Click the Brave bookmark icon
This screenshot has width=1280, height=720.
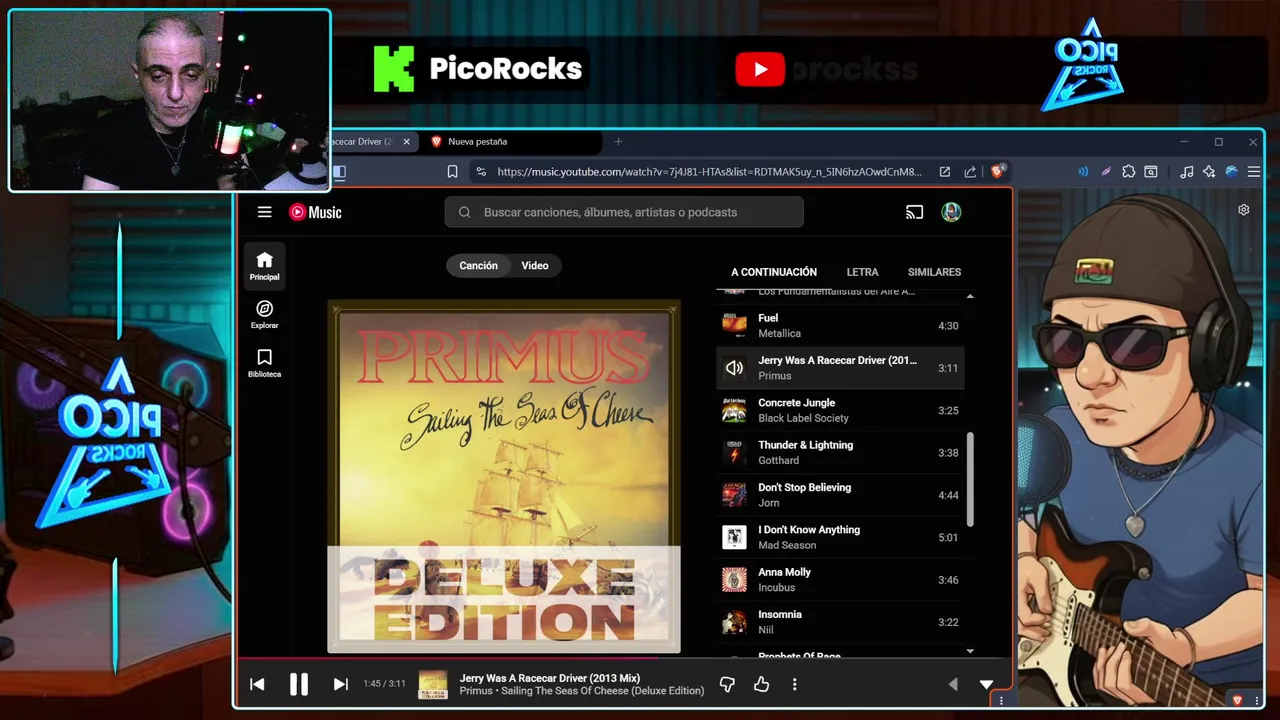coord(452,172)
